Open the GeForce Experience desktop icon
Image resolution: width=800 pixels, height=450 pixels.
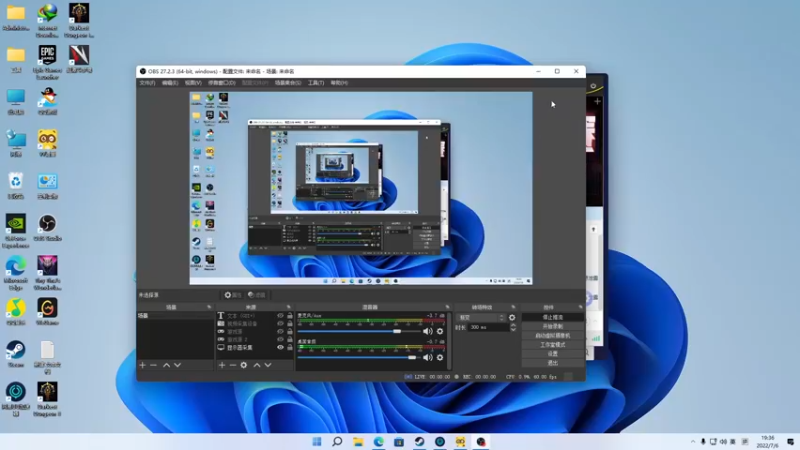[16, 231]
